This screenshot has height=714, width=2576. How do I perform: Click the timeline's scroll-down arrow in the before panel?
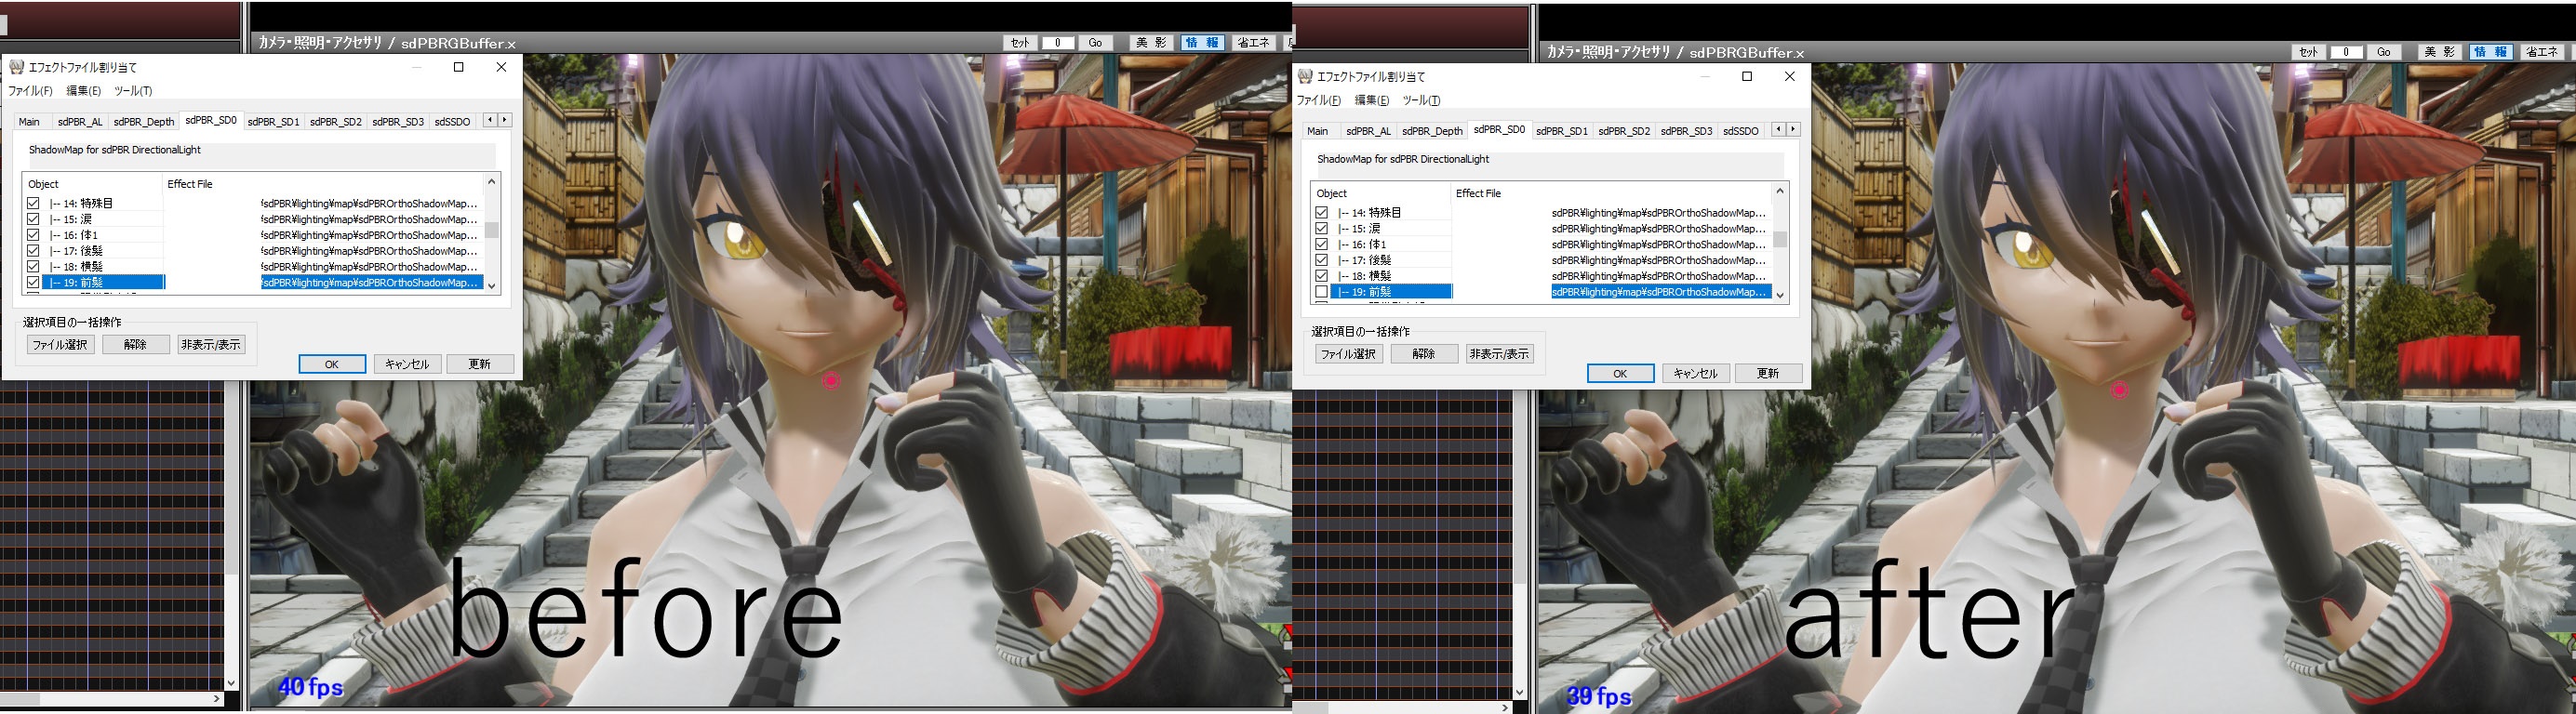pos(231,683)
